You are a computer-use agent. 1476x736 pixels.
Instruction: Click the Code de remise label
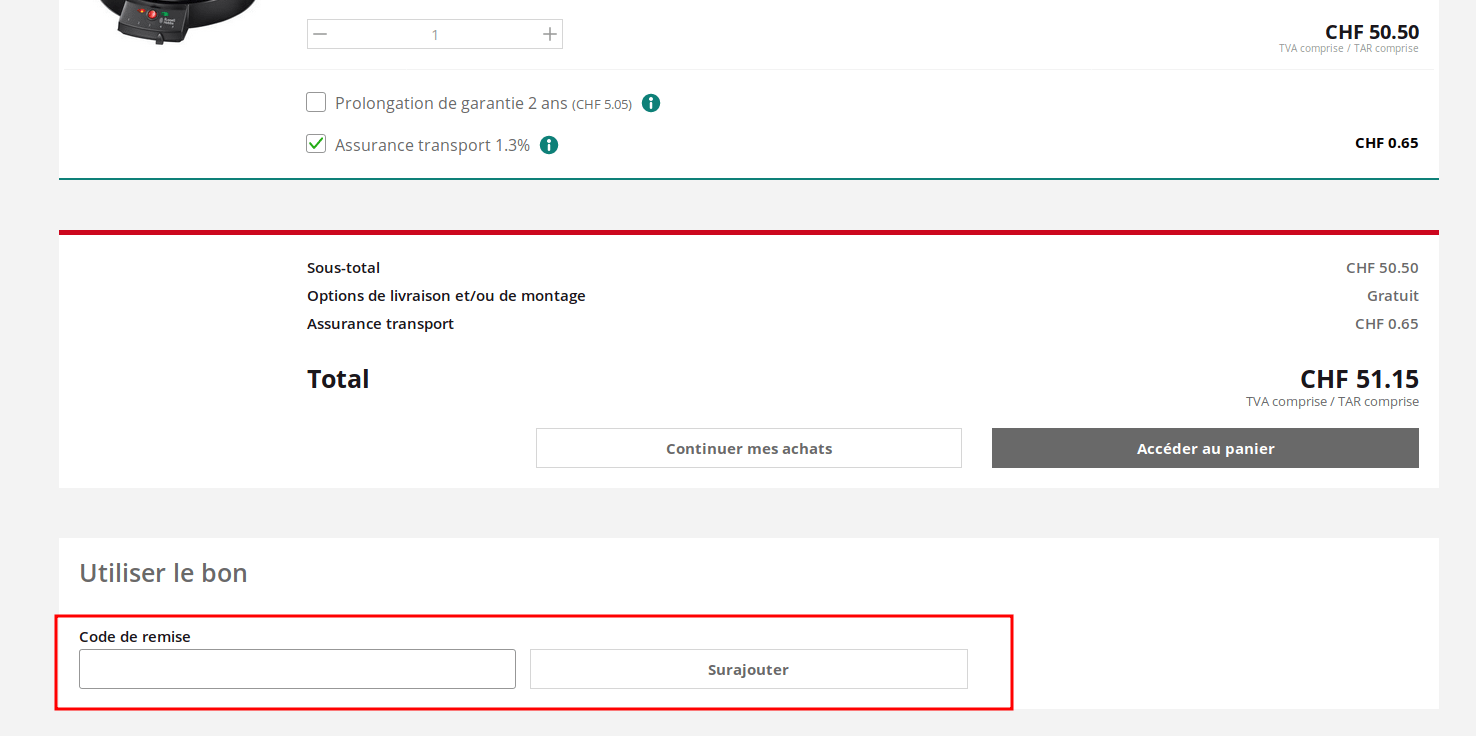135,636
